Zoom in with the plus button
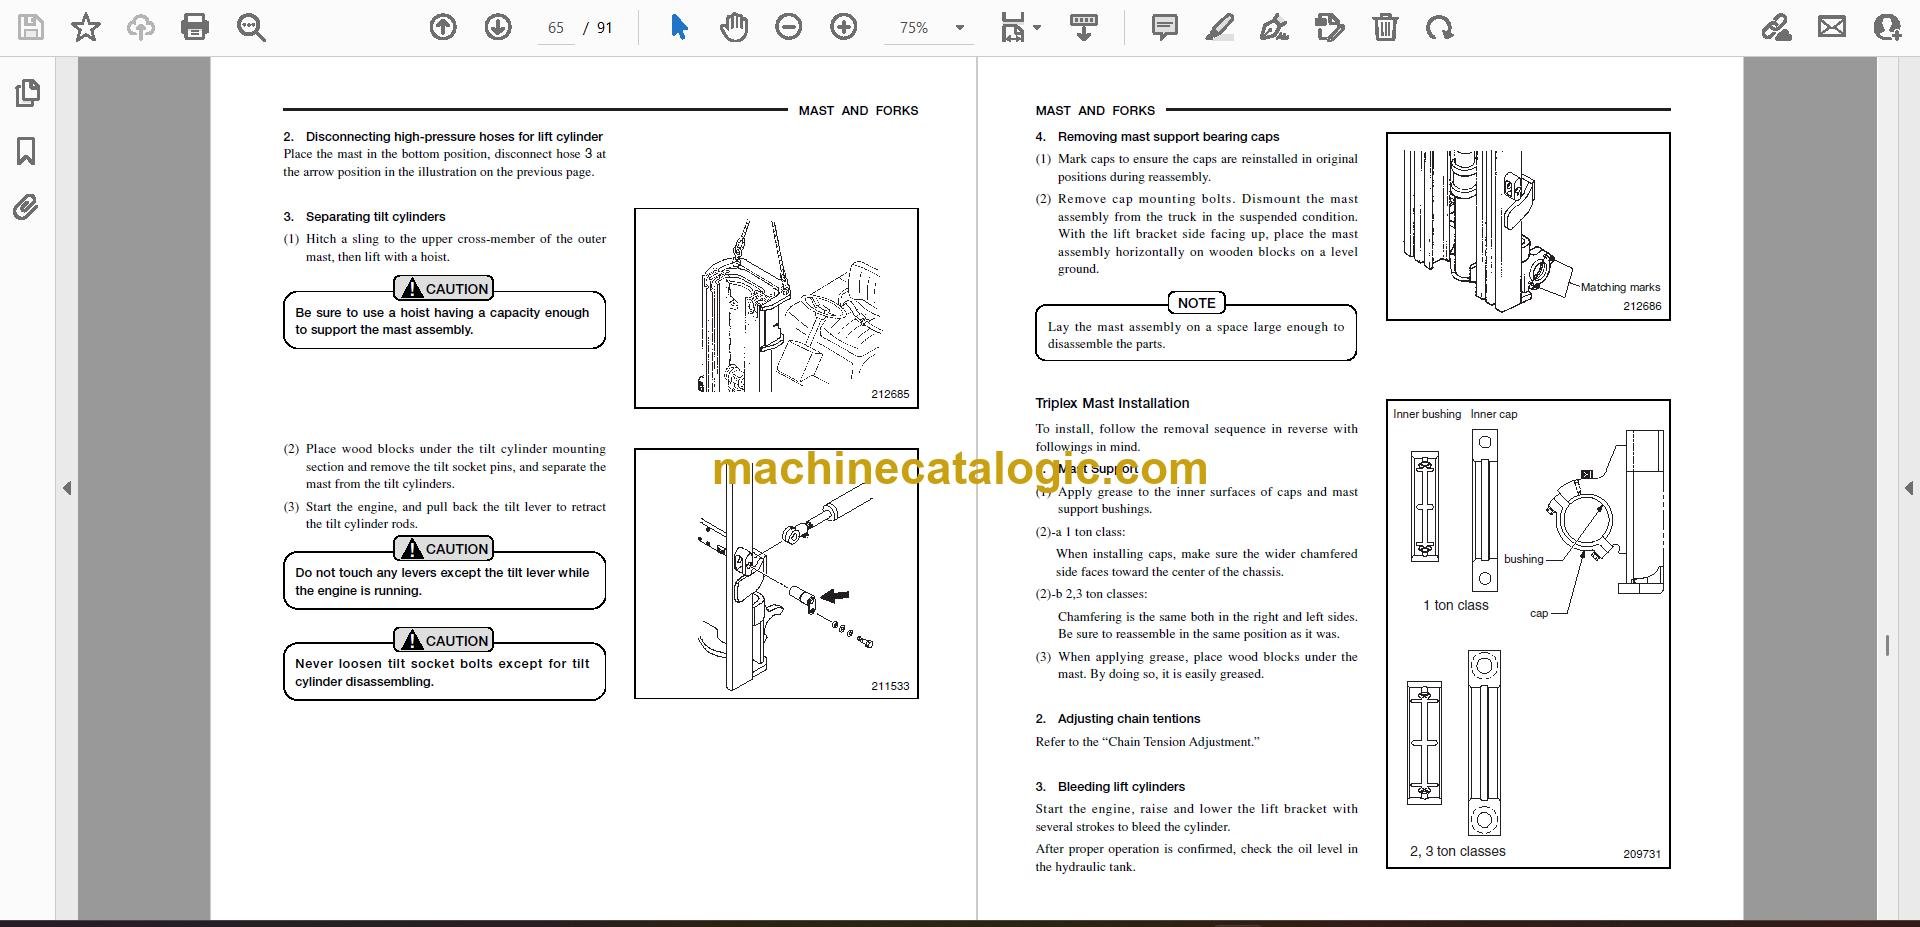The image size is (1920, 927). pyautogui.click(x=843, y=28)
